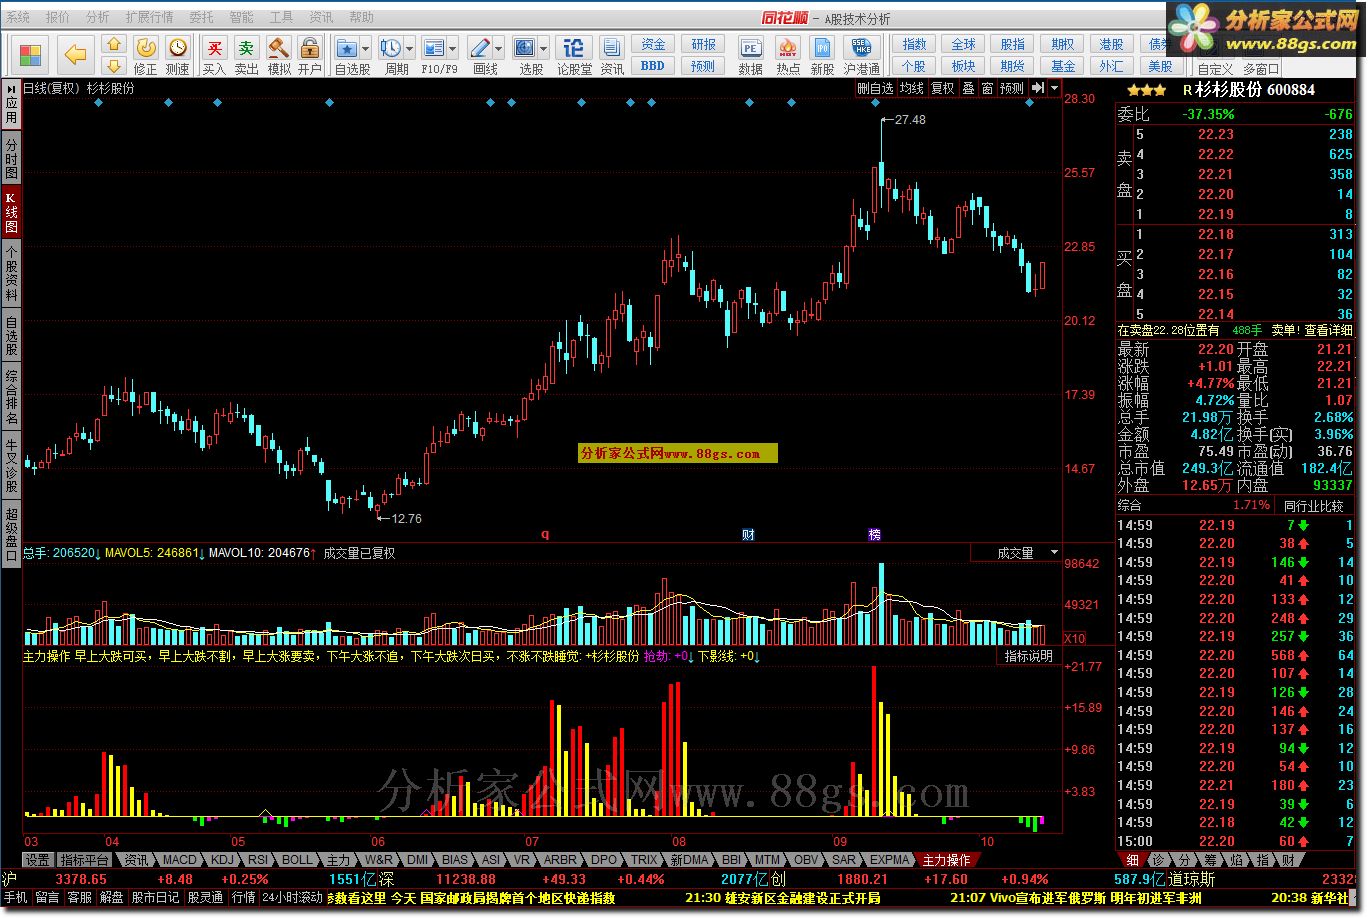The width and height of the screenshot is (1368, 918).
Task: Click the 研报 research report button
Action: [703, 45]
